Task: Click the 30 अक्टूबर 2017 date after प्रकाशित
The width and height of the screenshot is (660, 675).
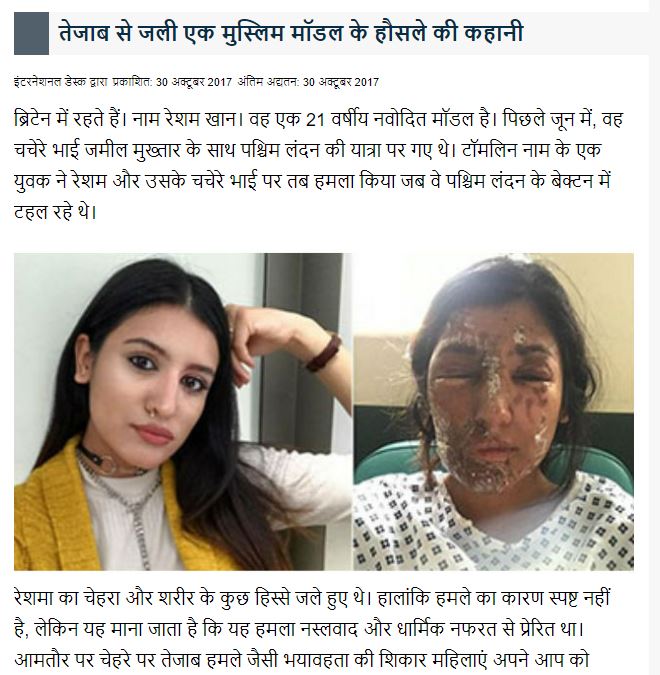Action: point(194,82)
